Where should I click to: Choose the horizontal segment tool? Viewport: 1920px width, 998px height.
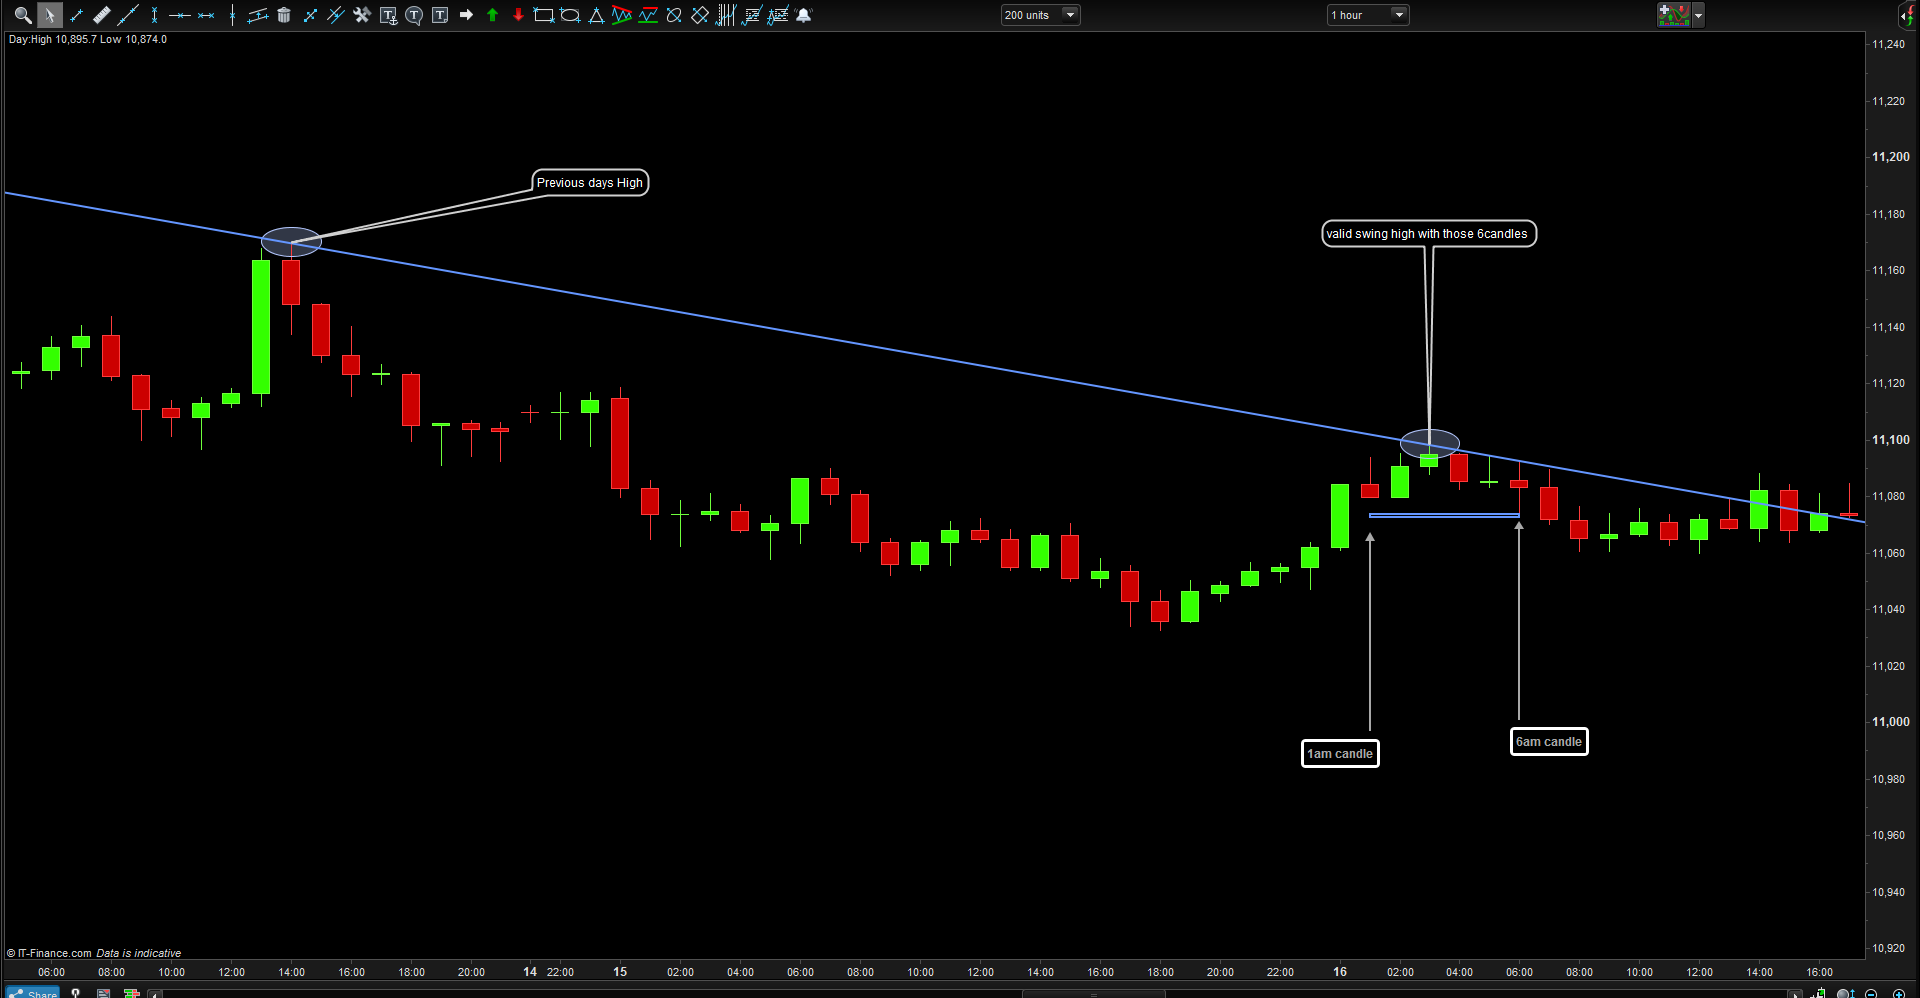click(x=206, y=15)
